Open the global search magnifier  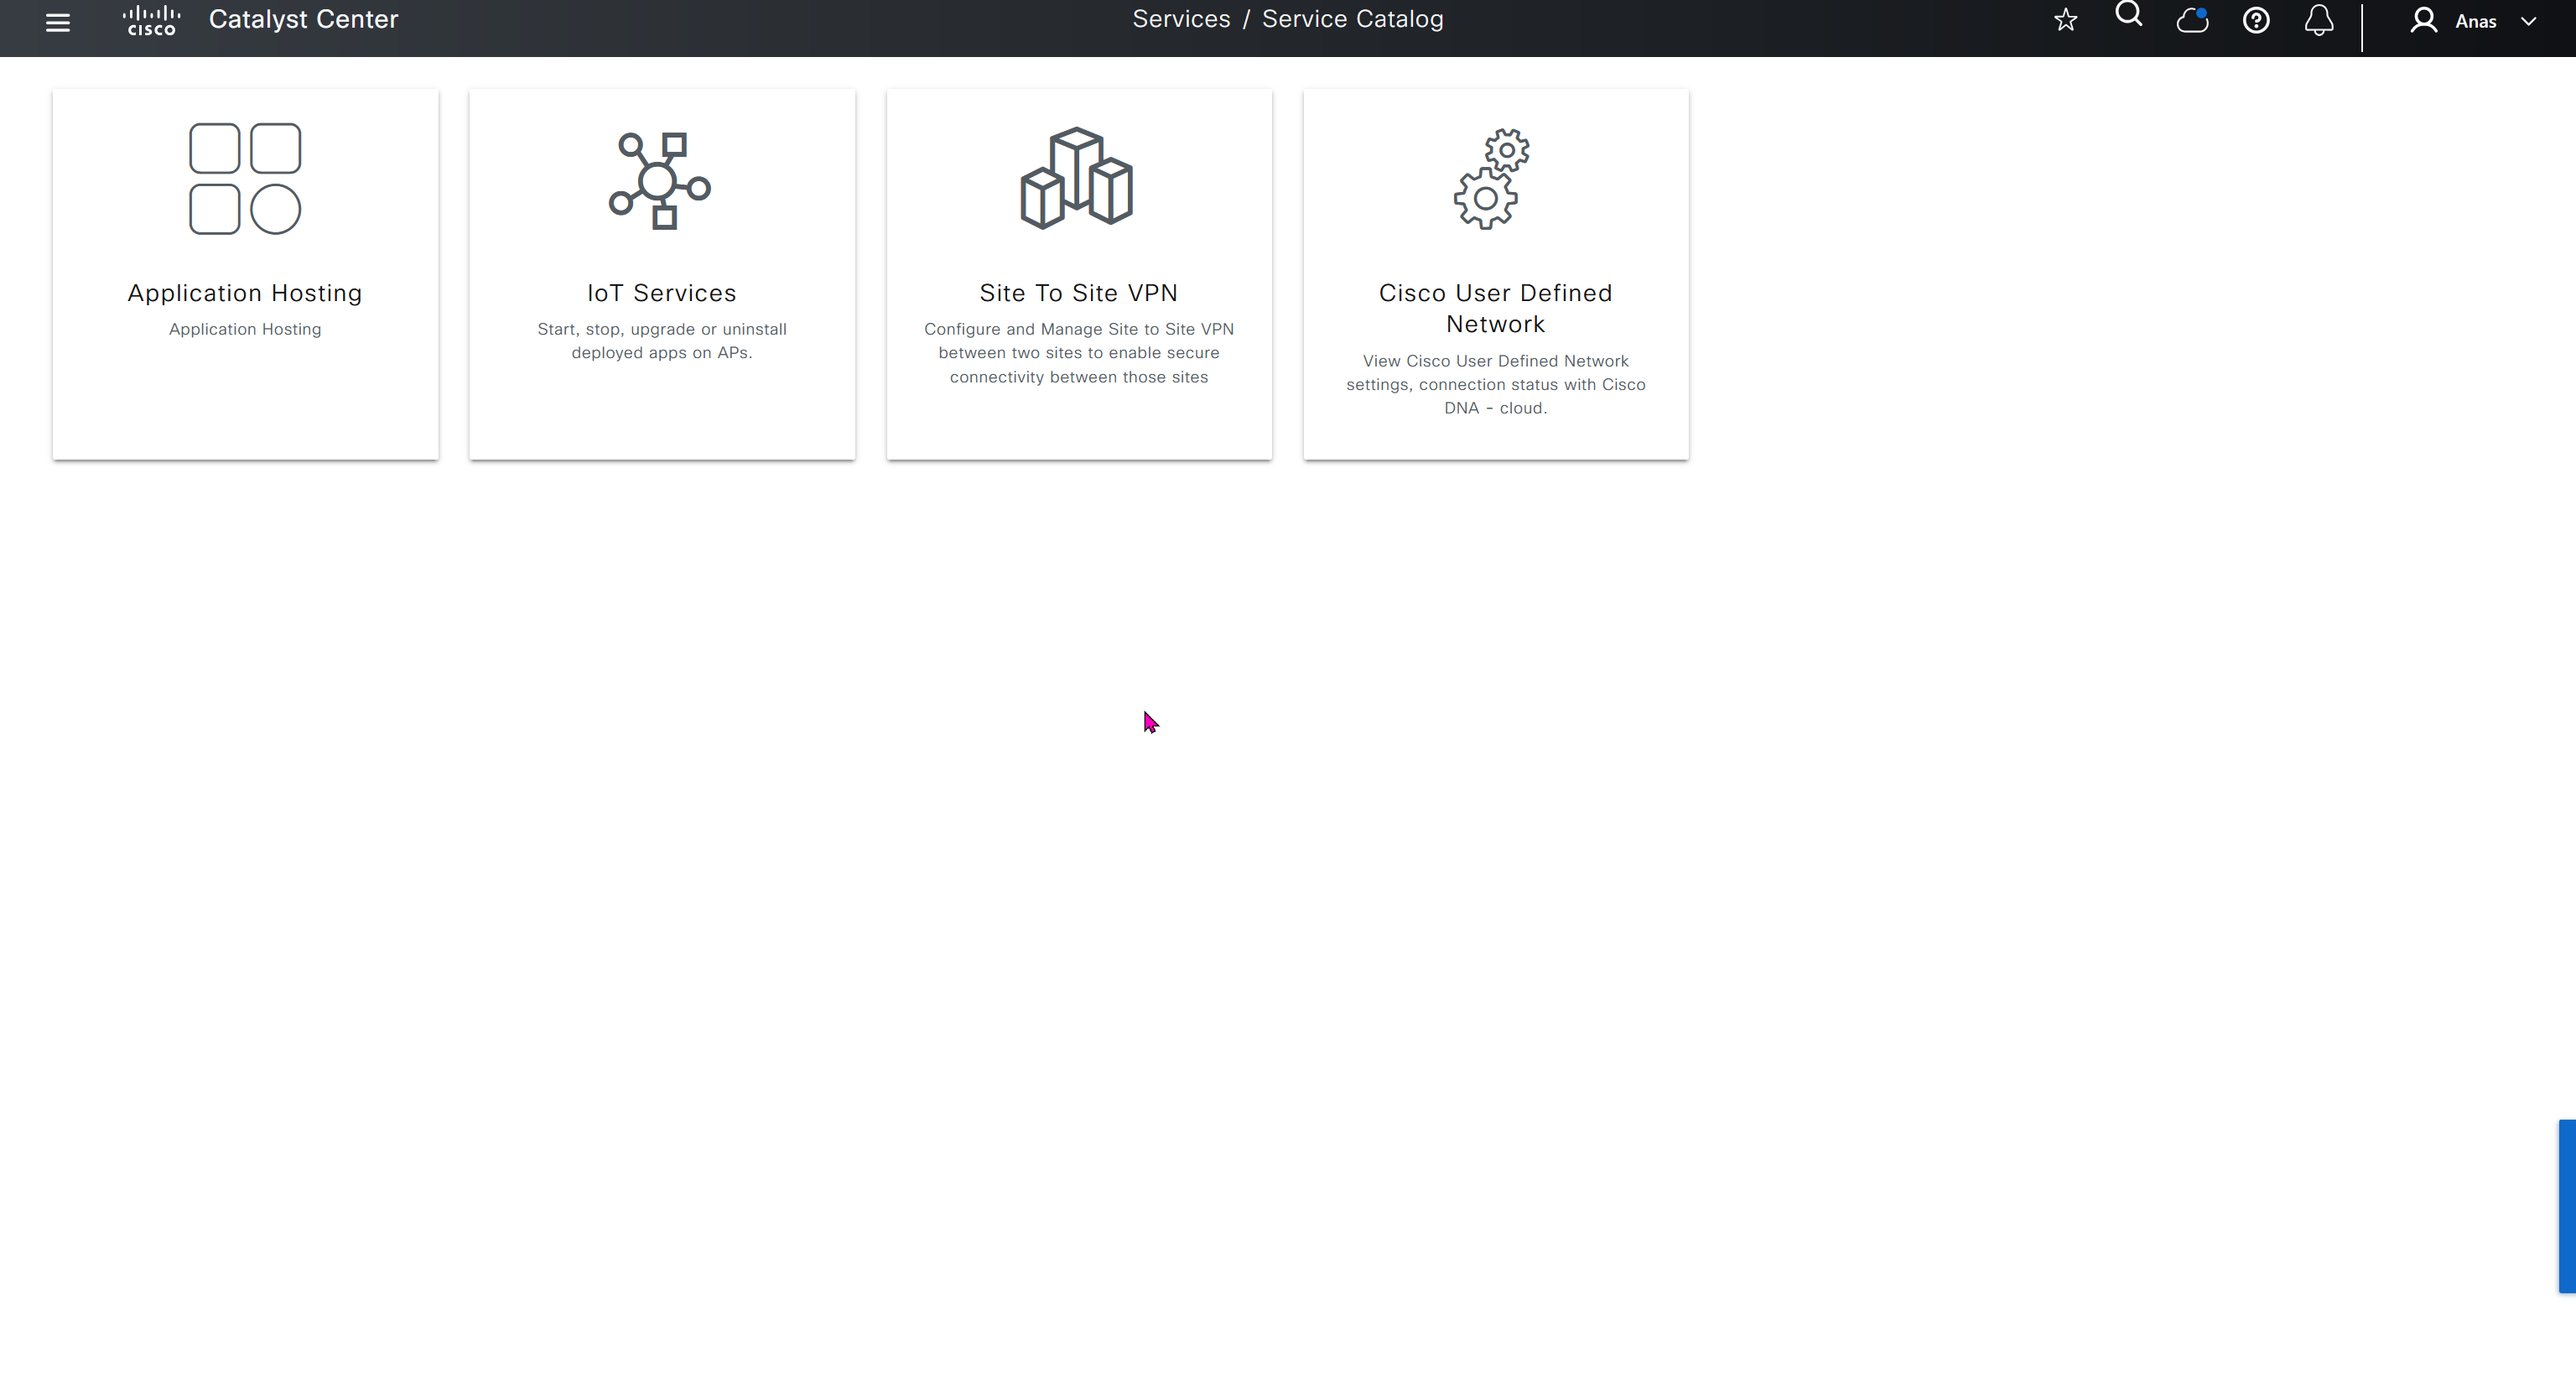pos(2129,16)
